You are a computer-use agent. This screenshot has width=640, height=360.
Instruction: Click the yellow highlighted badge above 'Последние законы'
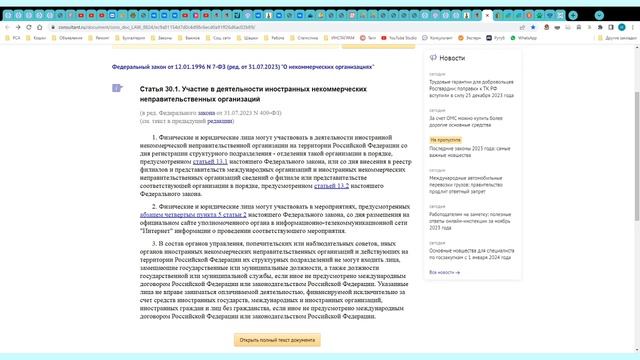pos(445,140)
